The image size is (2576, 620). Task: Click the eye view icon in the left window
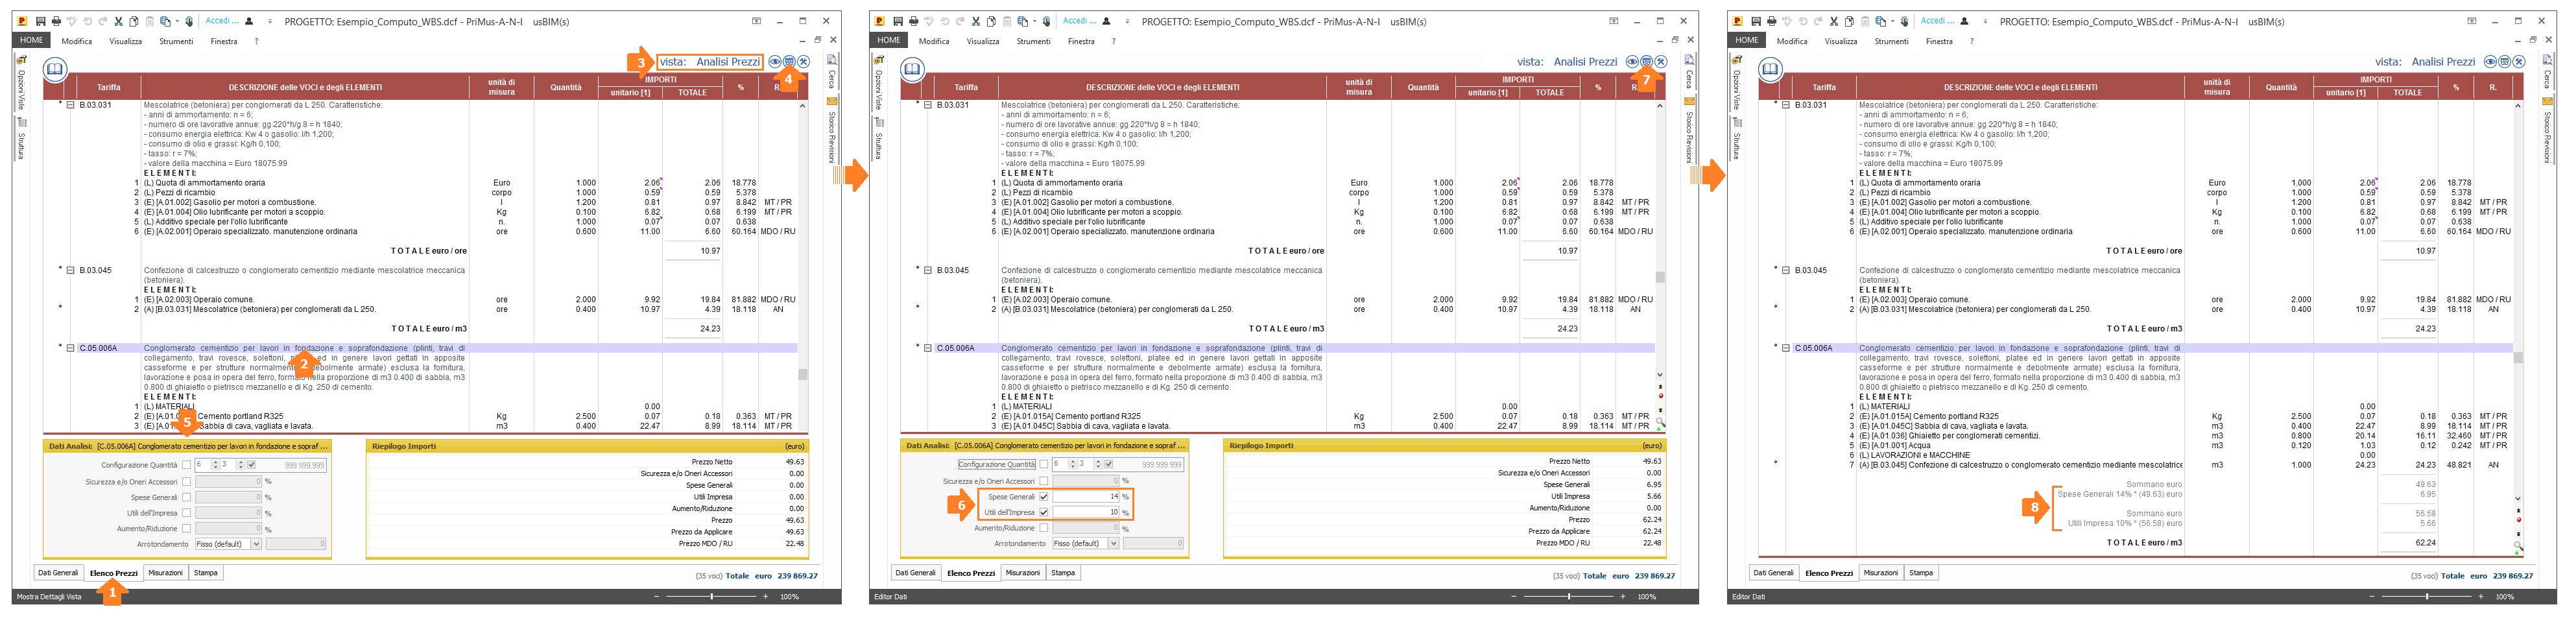(x=775, y=62)
